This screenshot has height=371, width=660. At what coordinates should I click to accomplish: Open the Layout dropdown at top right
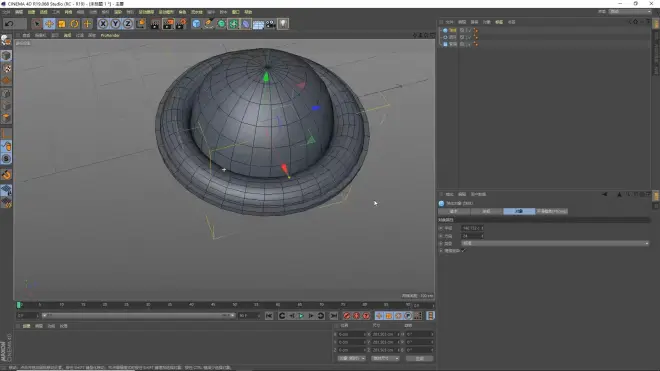click(630, 12)
